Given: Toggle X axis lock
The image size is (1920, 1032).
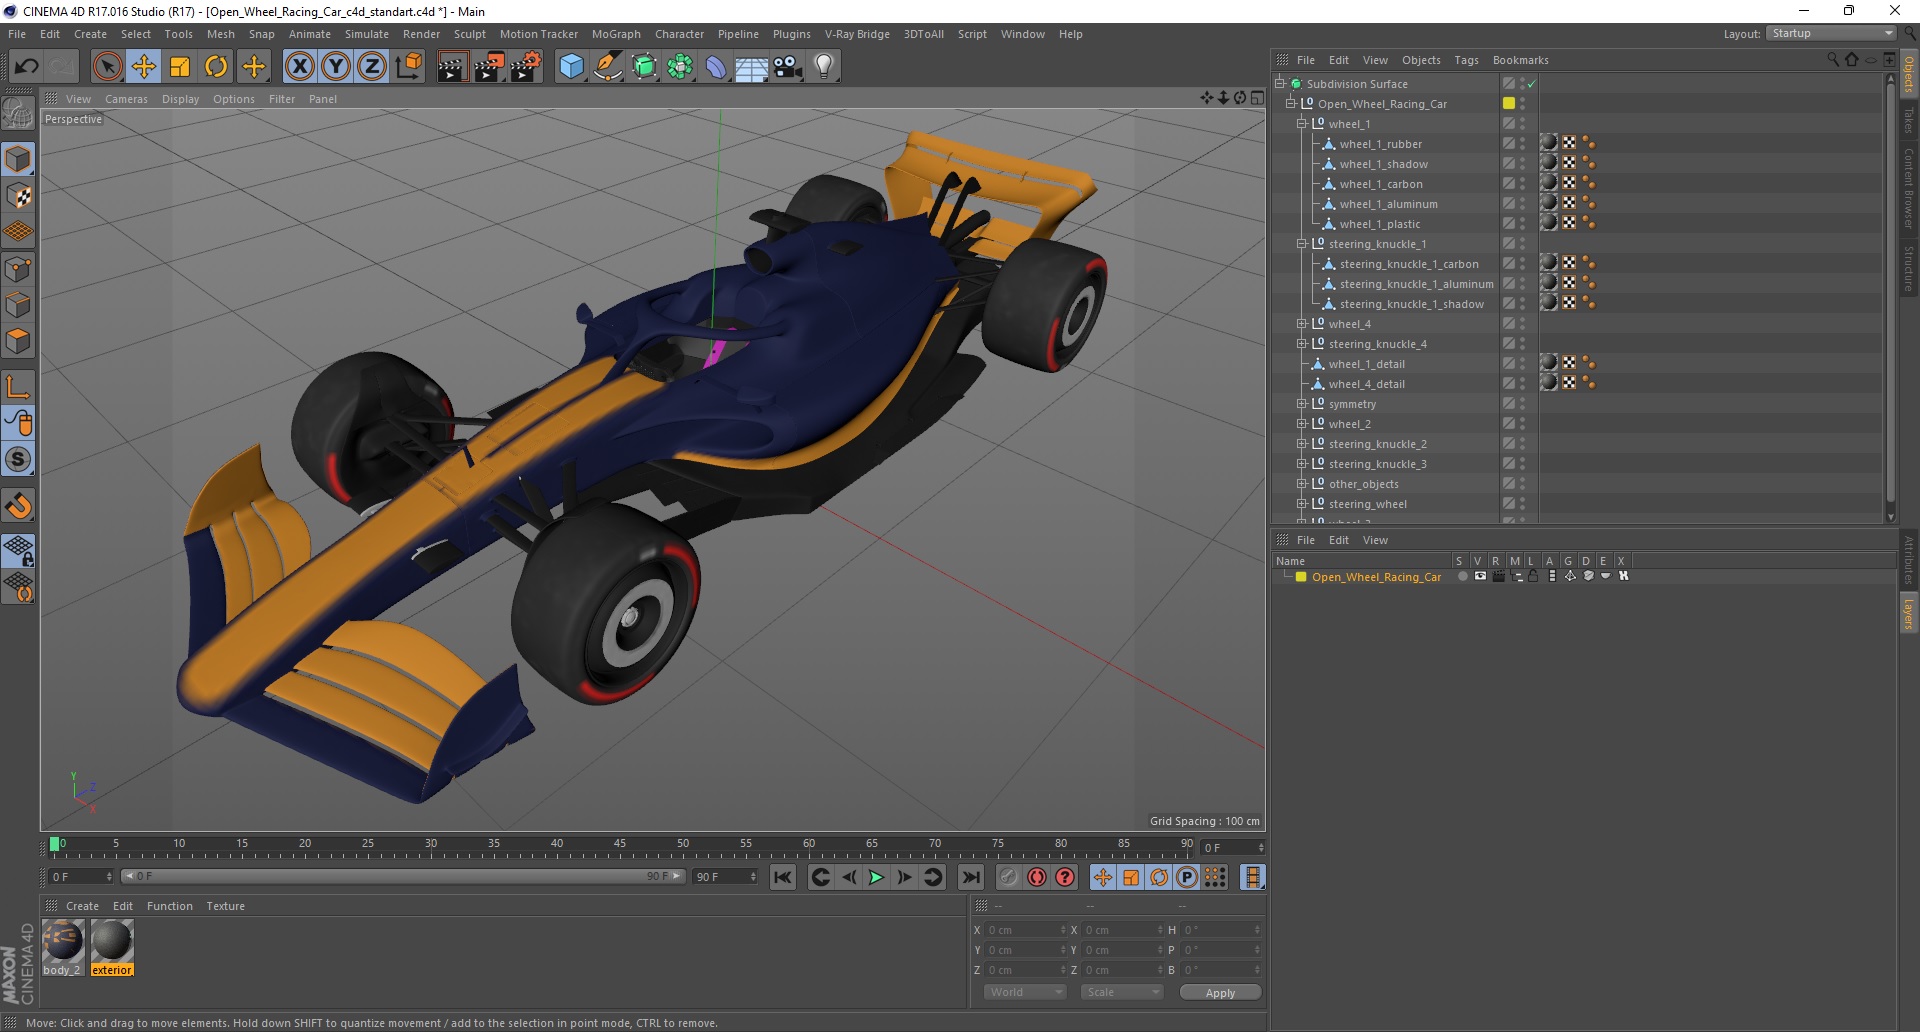Looking at the screenshot, I should (x=299, y=67).
